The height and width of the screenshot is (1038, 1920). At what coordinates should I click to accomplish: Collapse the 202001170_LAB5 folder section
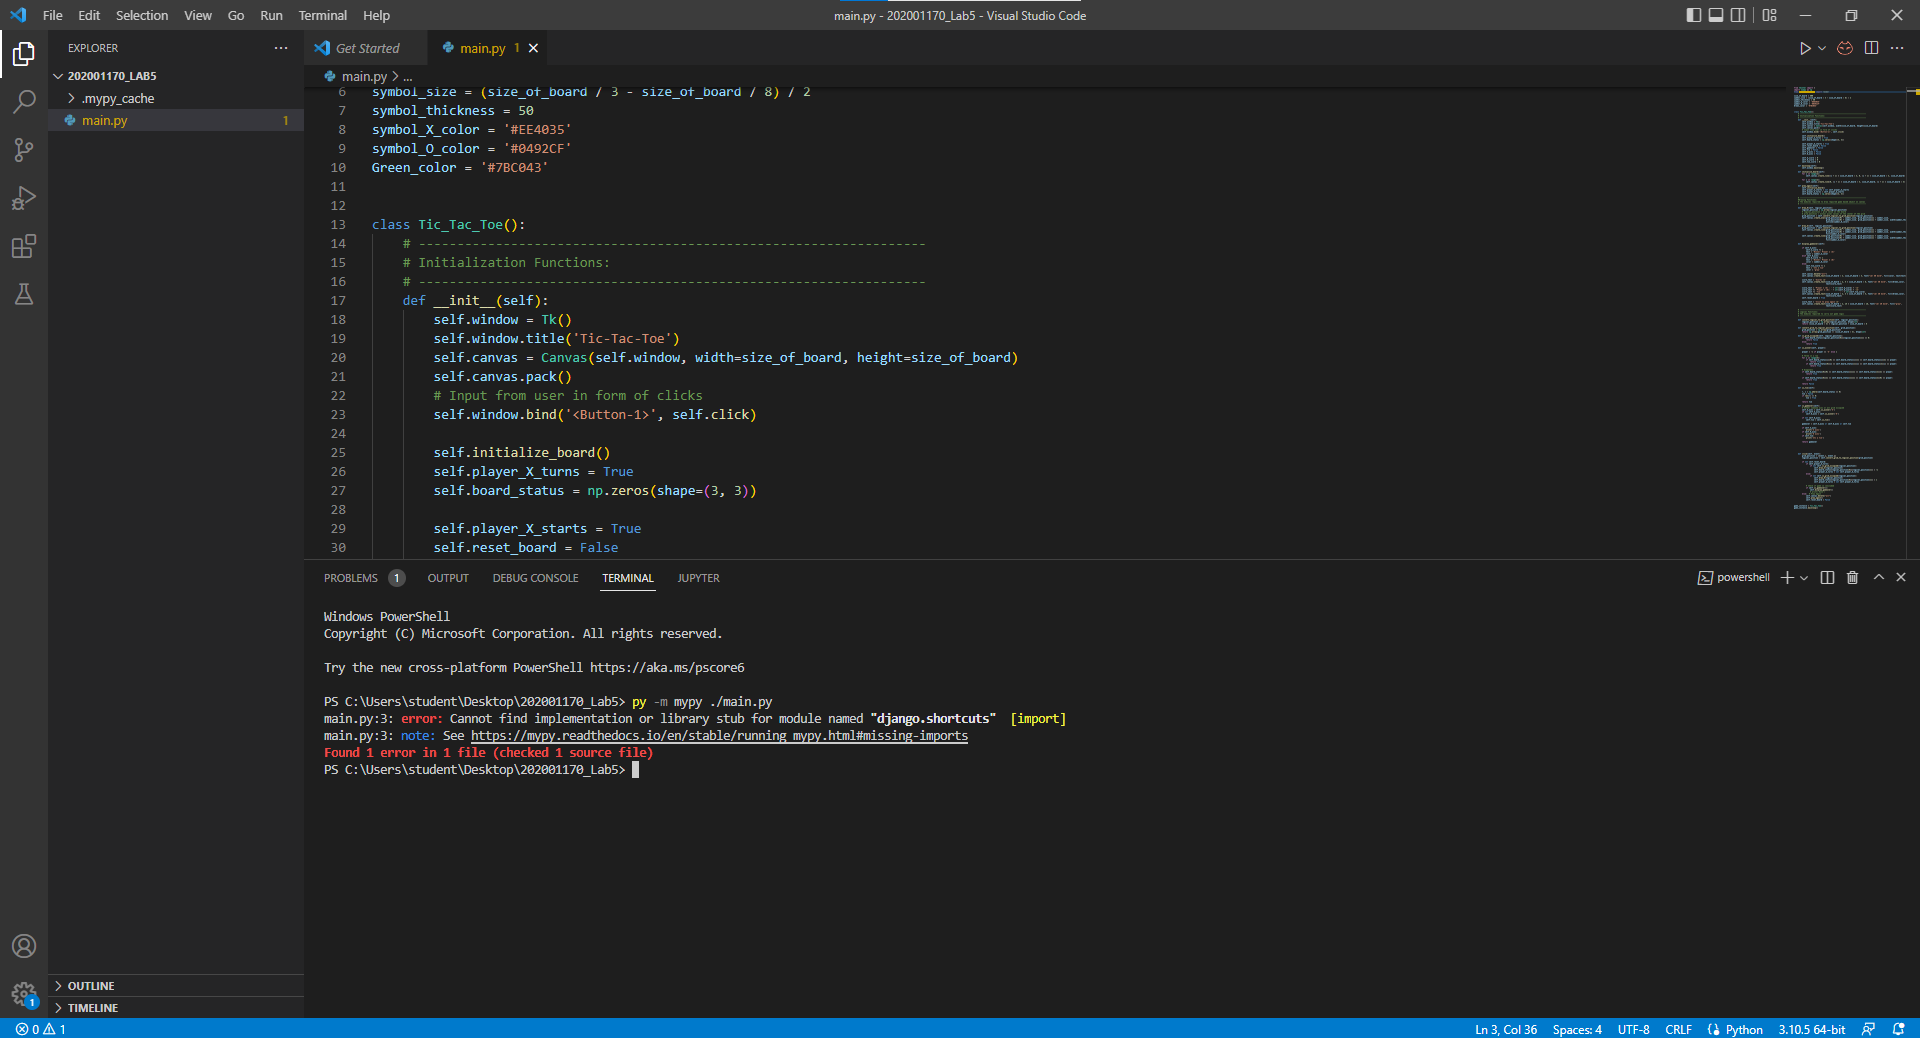[176, 76]
